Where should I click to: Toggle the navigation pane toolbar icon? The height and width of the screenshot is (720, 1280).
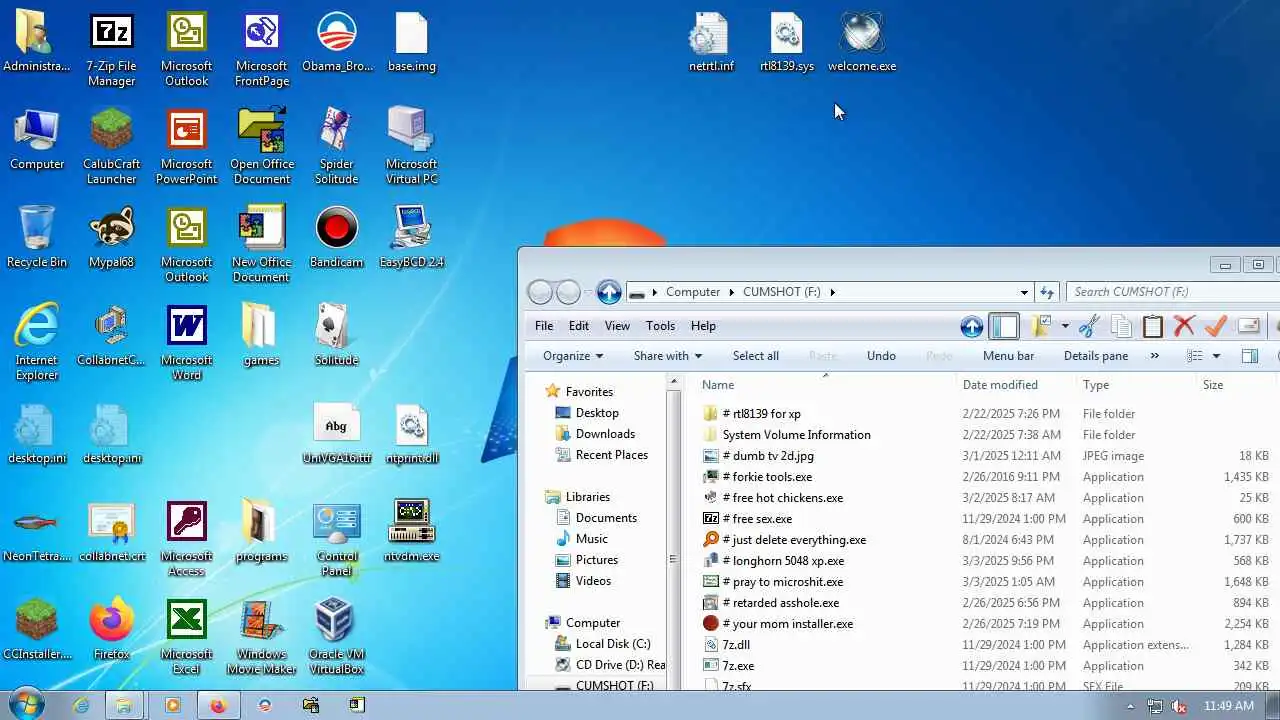[x=1004, y=326]
